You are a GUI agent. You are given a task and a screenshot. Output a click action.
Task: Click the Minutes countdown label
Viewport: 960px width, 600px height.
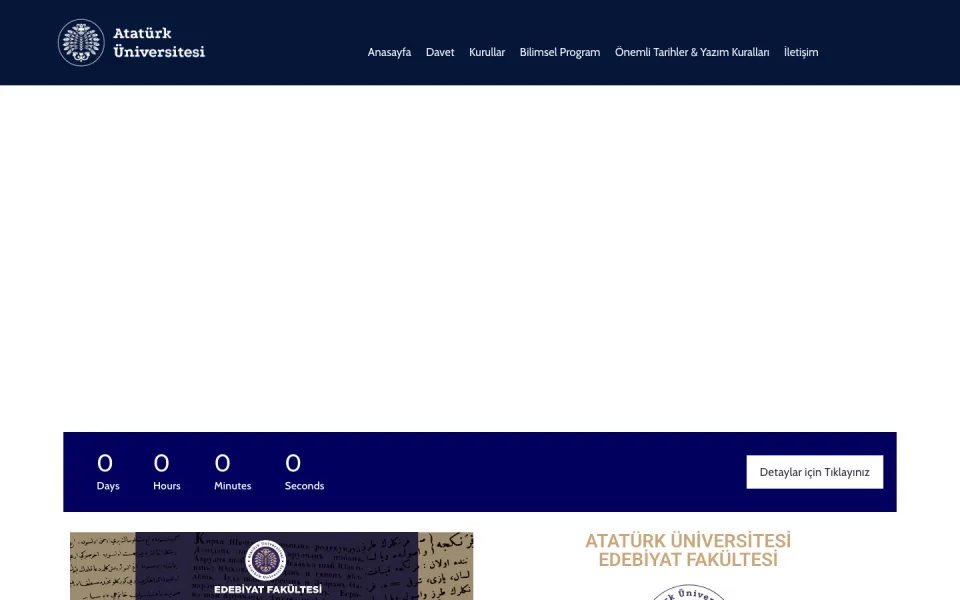pos(233,486)
